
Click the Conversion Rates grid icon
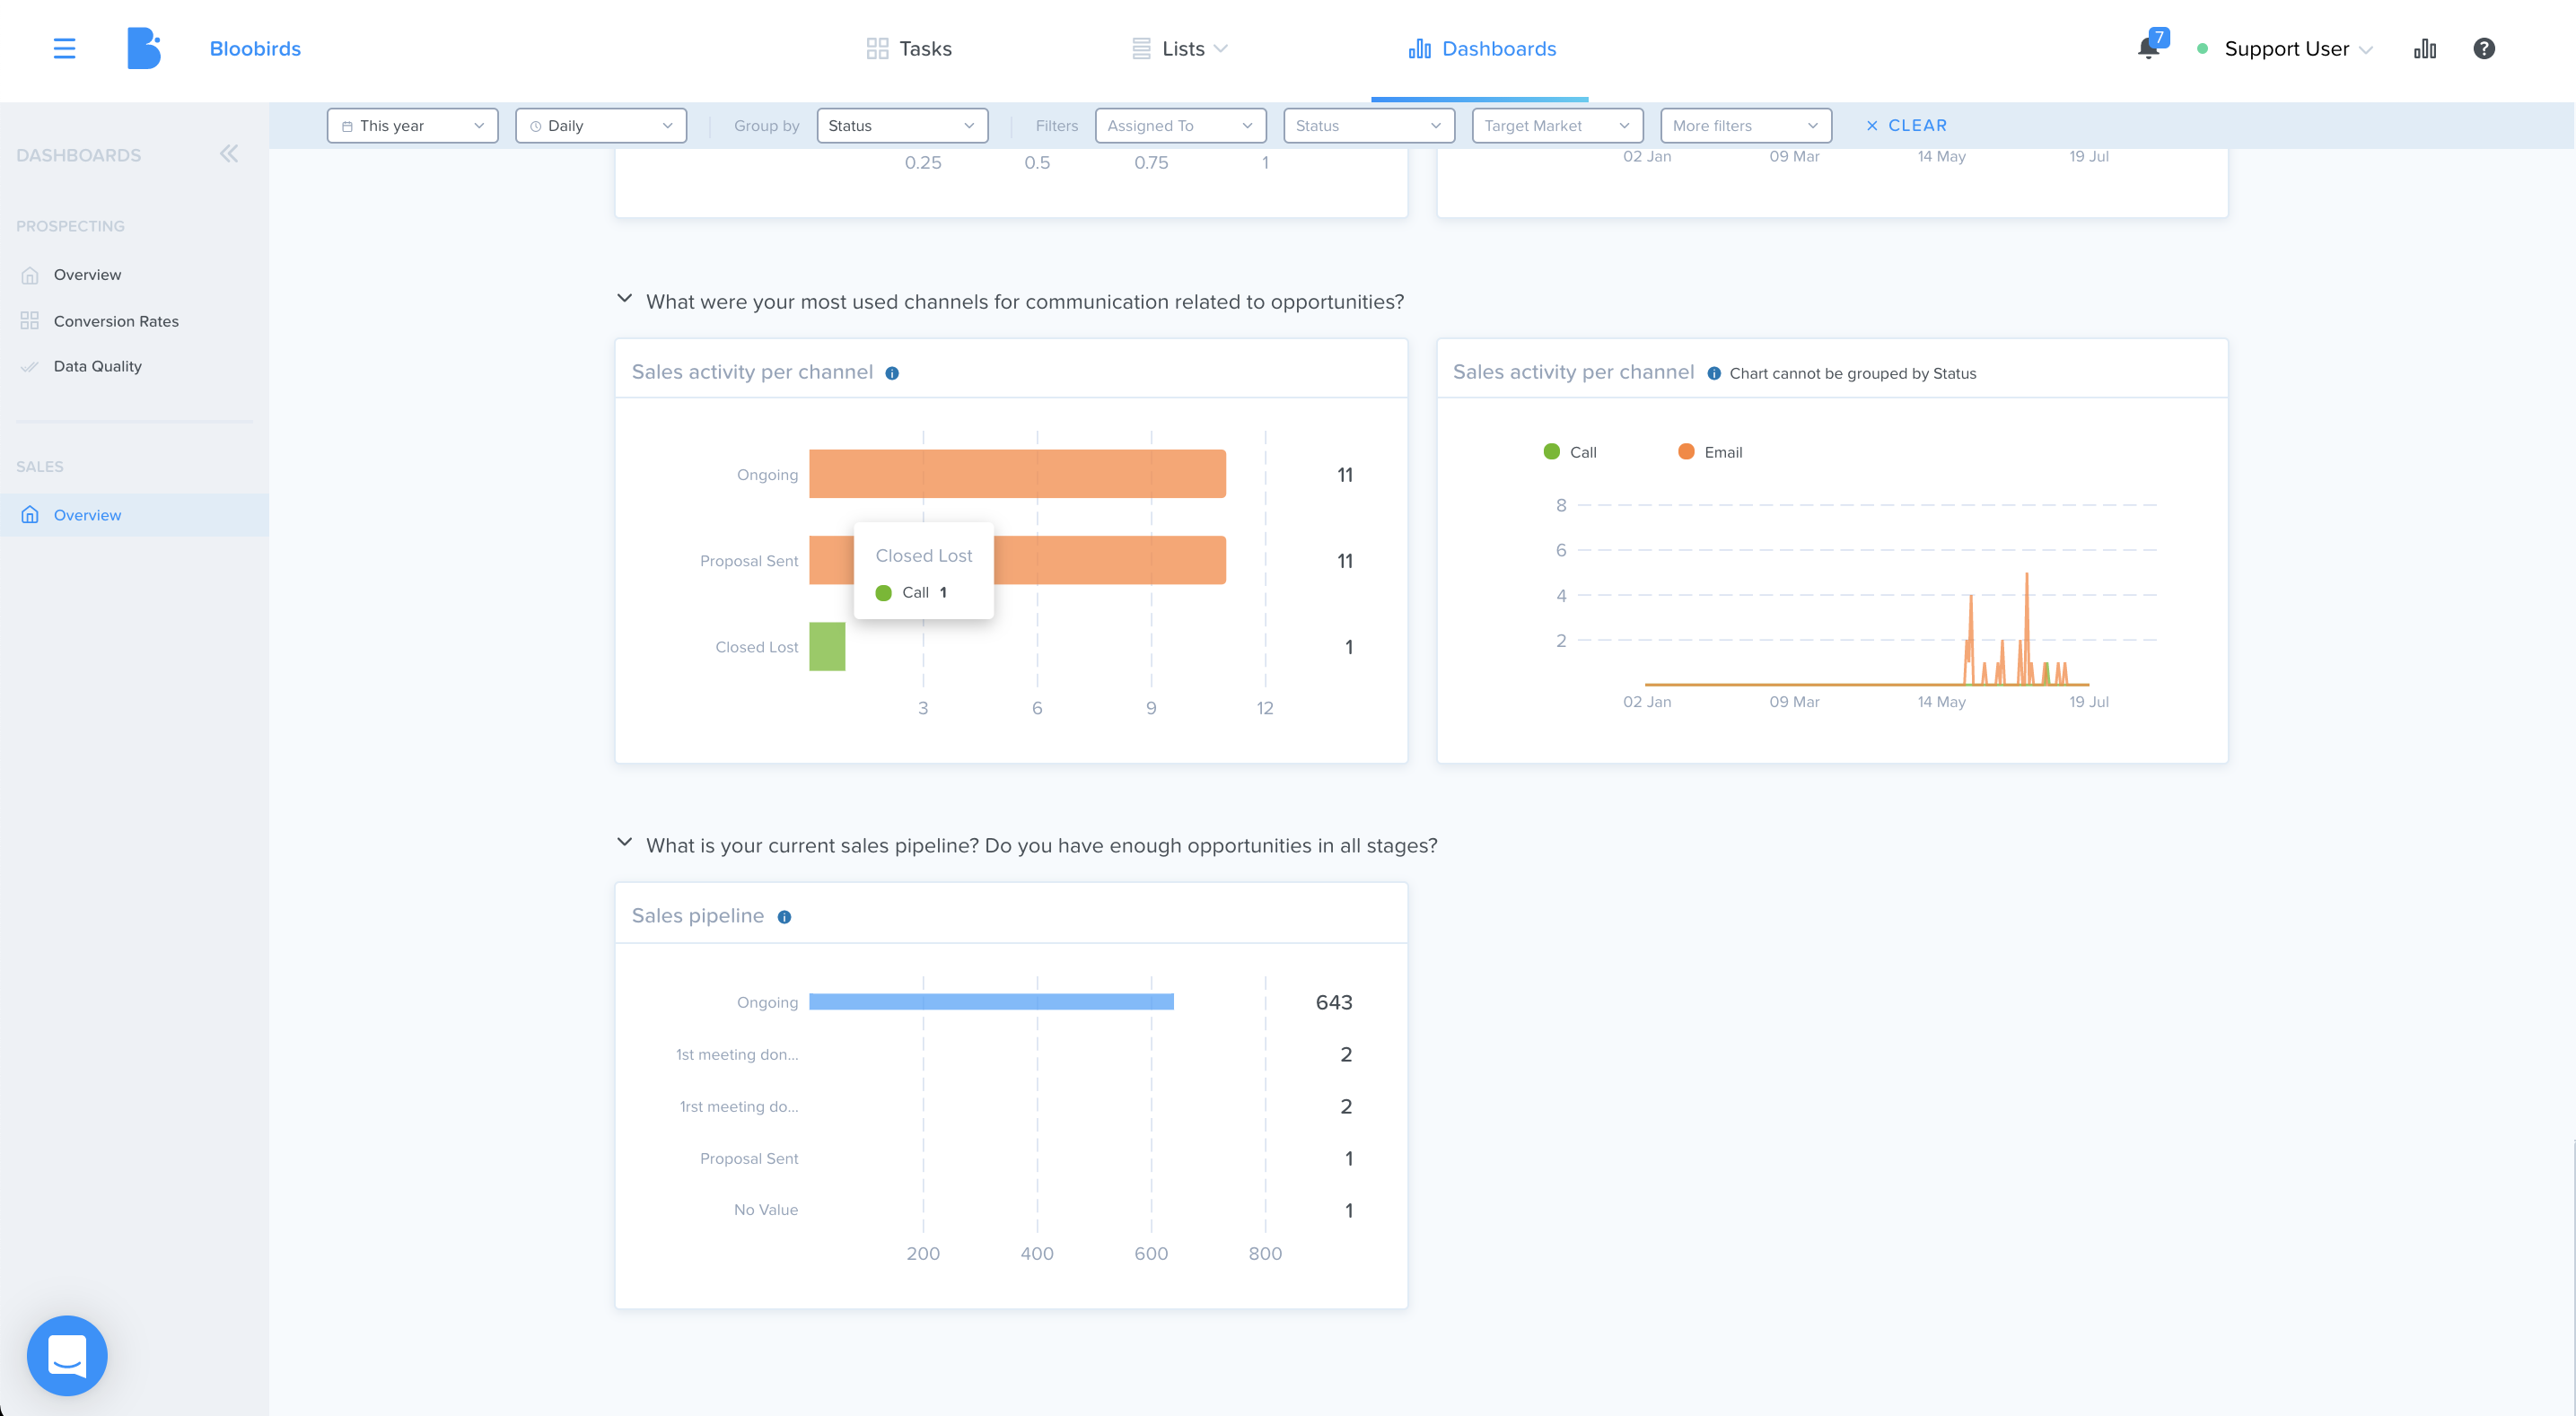pyautogui.click(x=30, y=321)
